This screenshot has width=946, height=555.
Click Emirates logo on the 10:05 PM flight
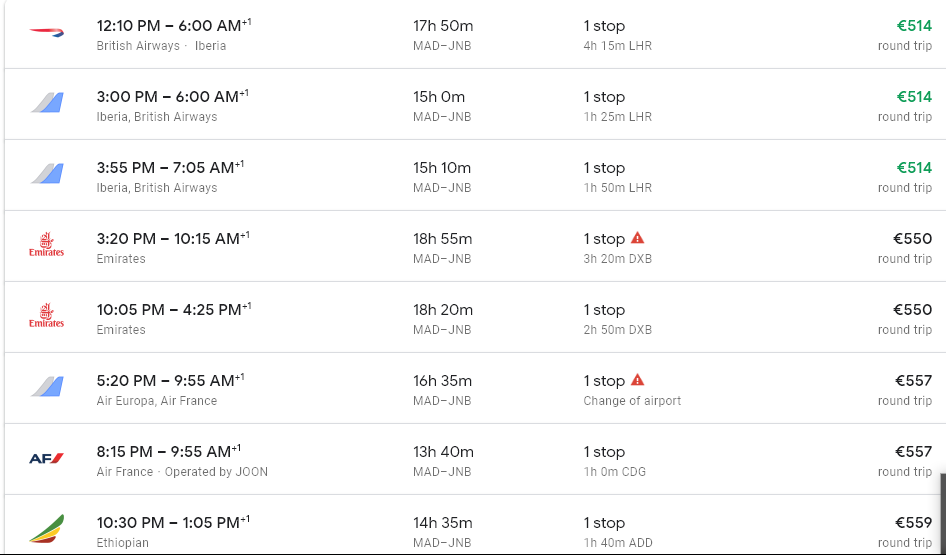point(46,316)
